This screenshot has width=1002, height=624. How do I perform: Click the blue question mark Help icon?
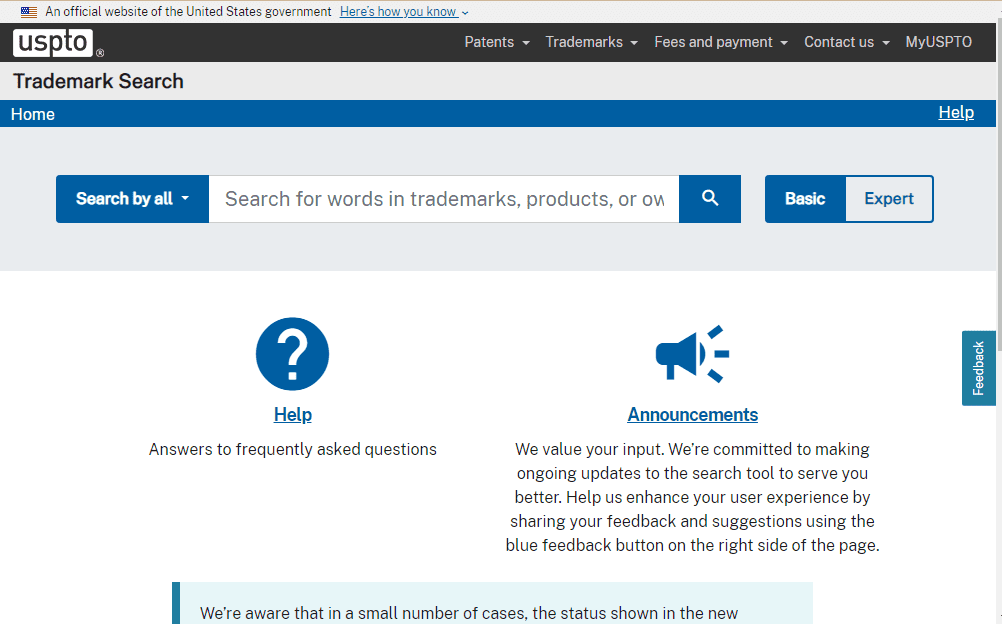[293, 354]
